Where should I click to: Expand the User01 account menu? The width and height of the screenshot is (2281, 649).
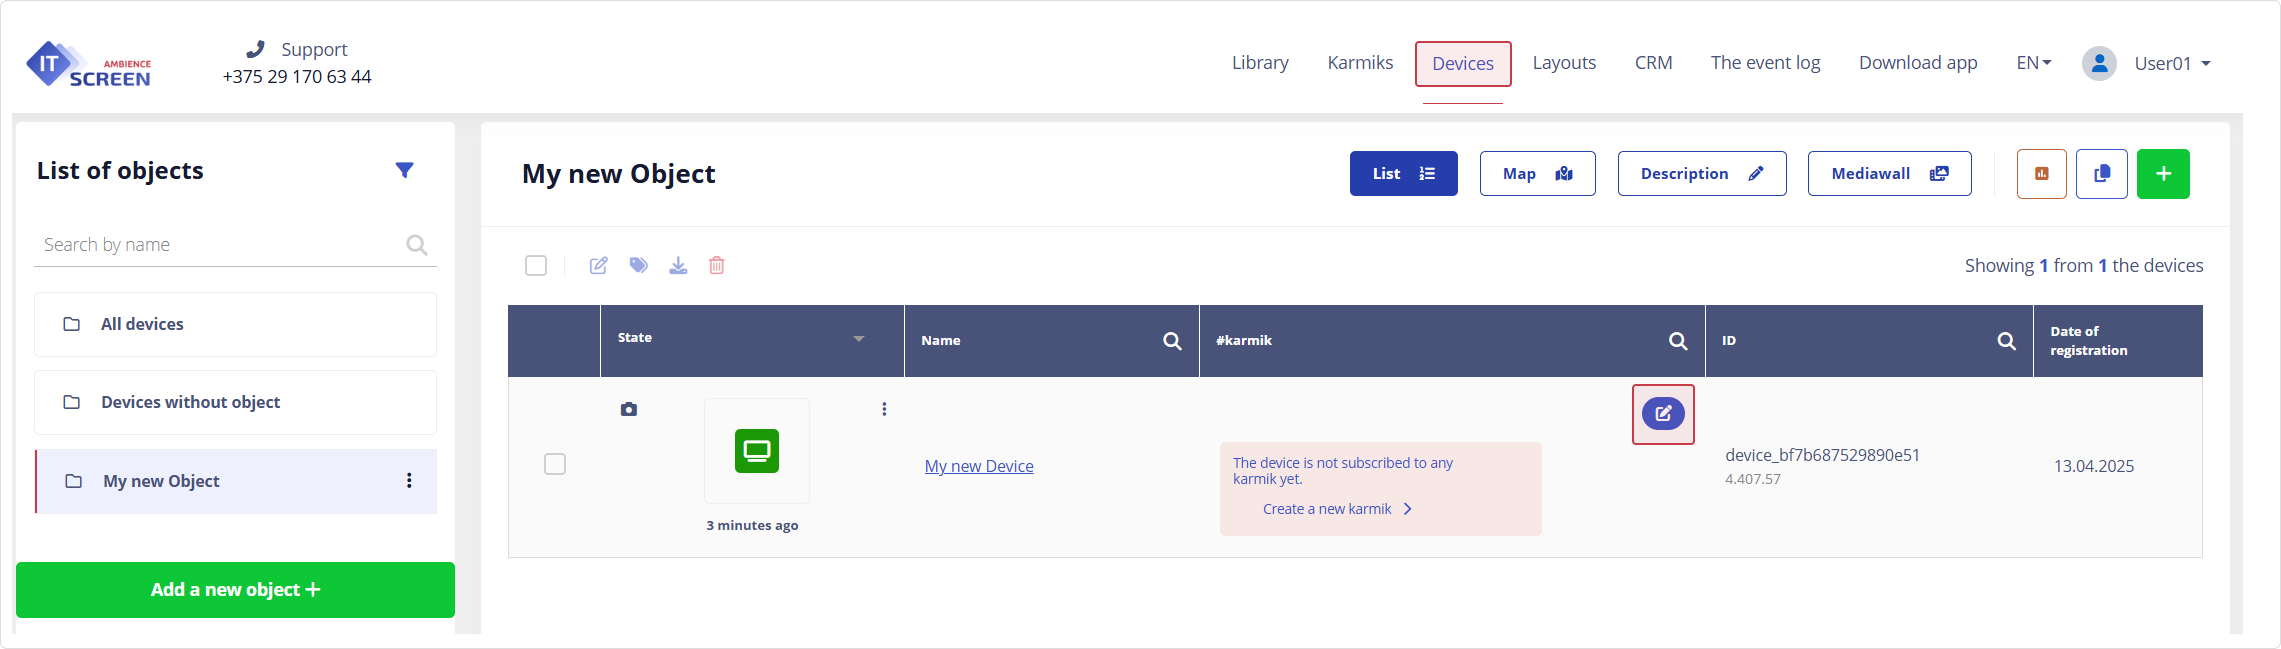point(2170,63)
